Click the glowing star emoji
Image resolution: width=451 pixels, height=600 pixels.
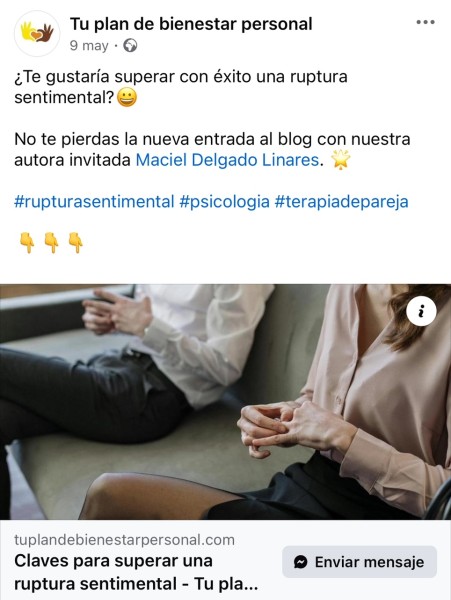tap(340, 160)
